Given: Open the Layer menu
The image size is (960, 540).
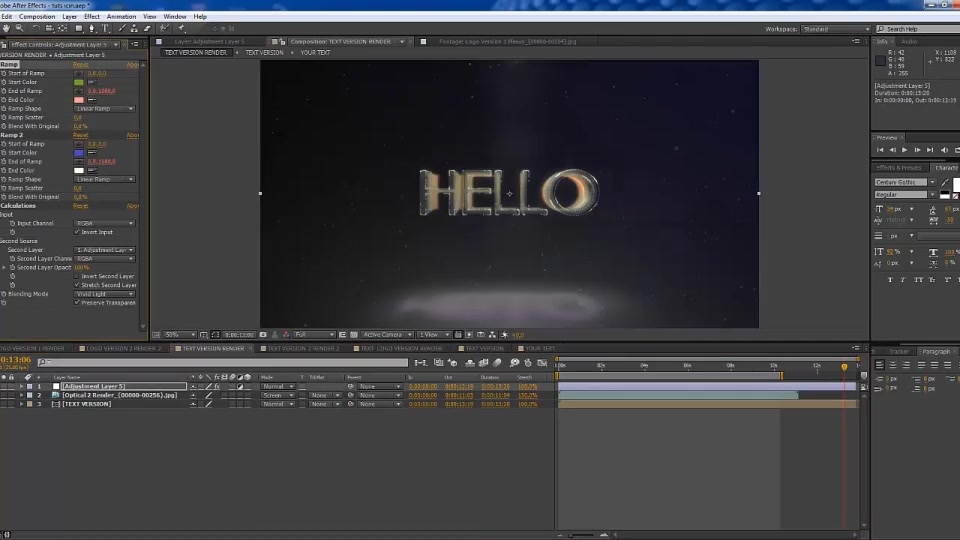Looking at the screenshot, I should click(69, 17).
